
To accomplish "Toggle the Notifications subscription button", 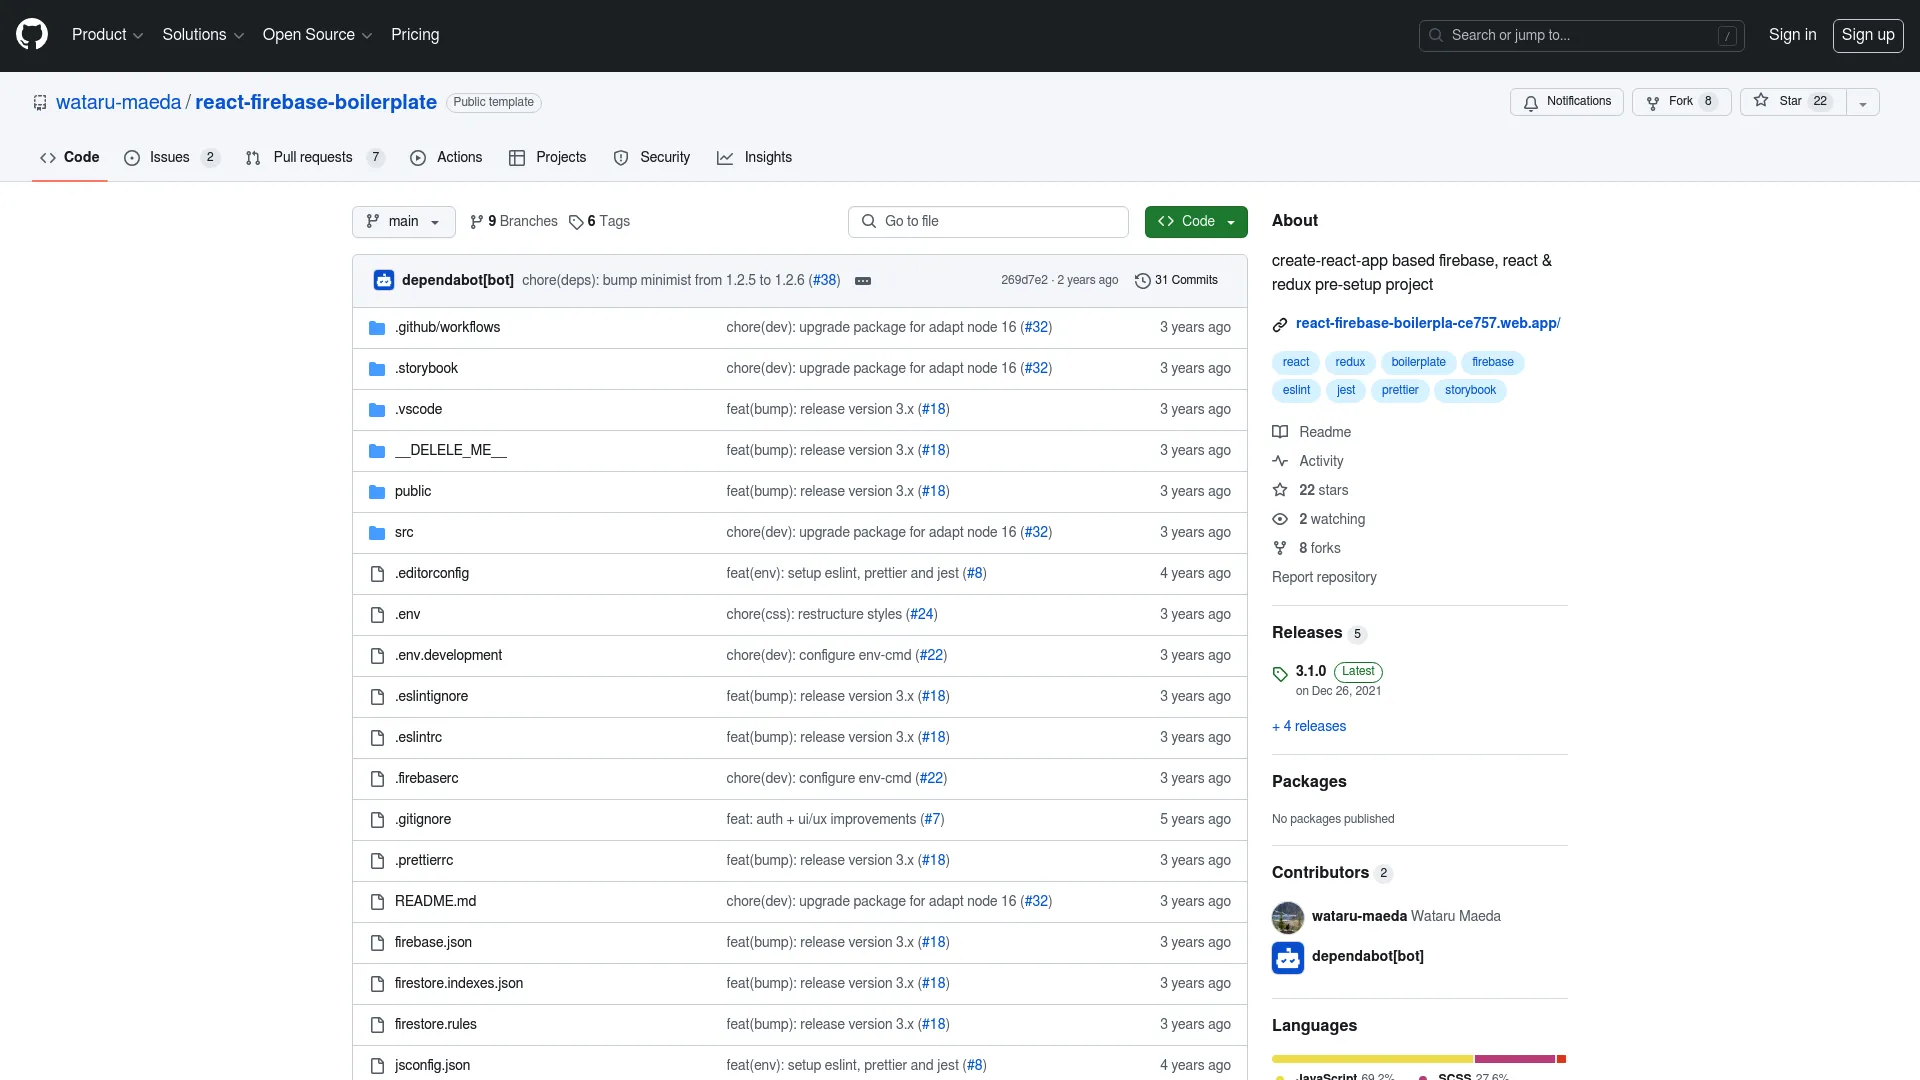I will click(1567, 102).
